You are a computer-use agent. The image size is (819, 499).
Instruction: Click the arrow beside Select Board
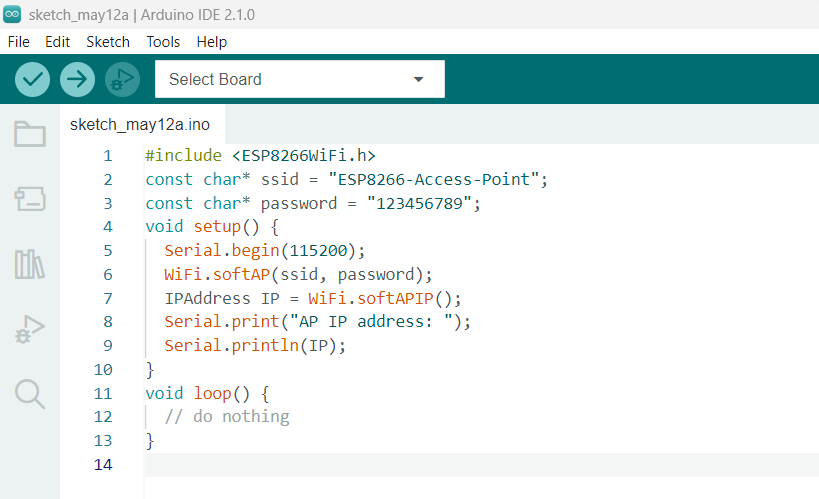pos(418,79)
